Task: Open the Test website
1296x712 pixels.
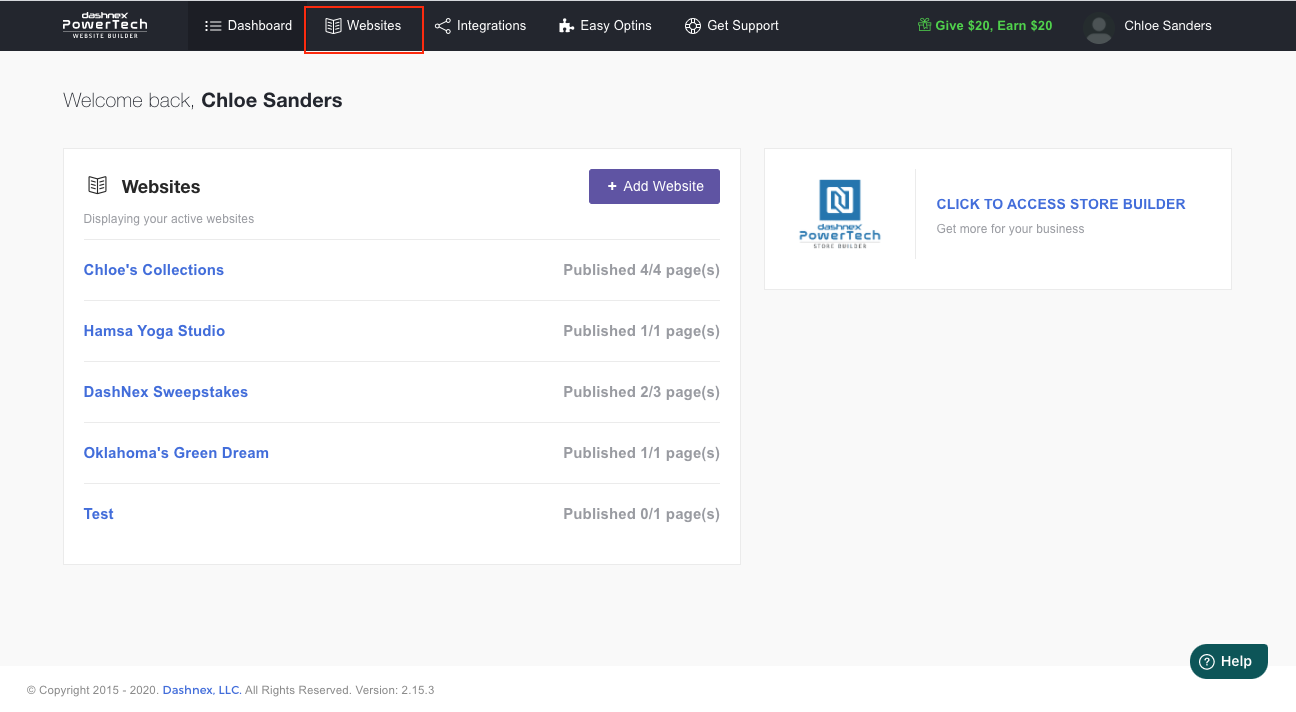Action: click(99, 514)
